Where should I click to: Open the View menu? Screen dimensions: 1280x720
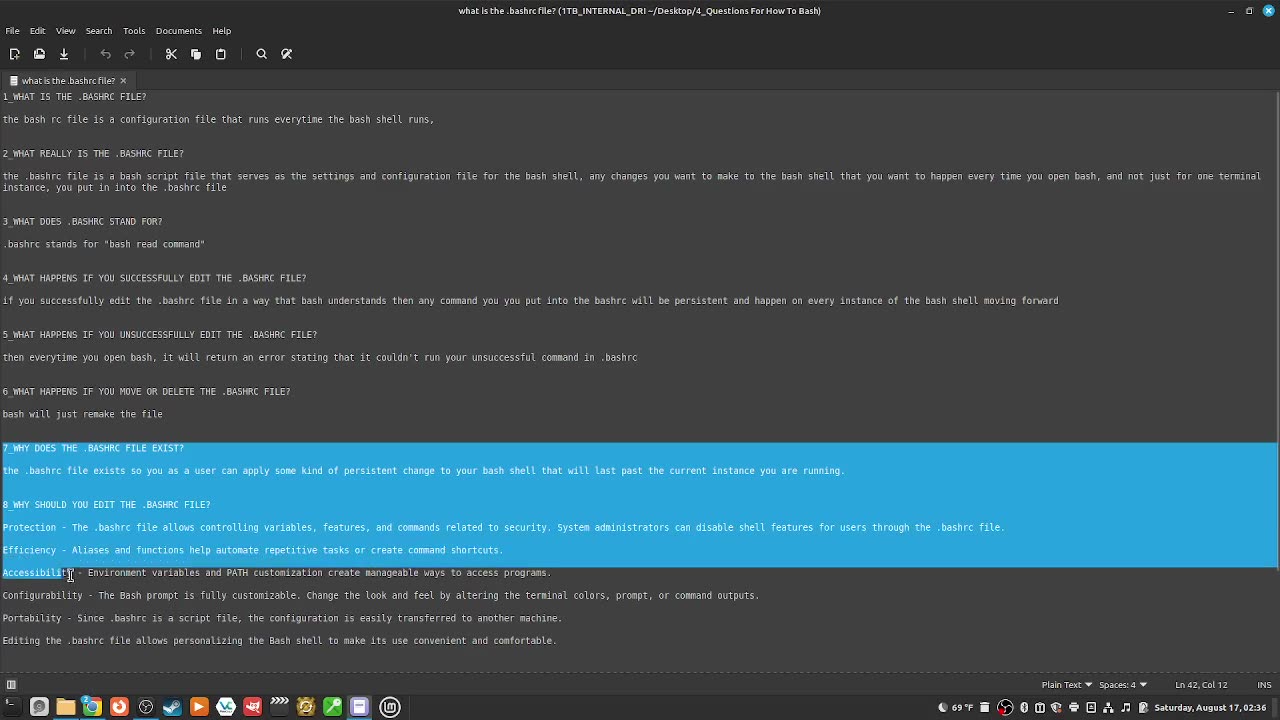(65, 31)
